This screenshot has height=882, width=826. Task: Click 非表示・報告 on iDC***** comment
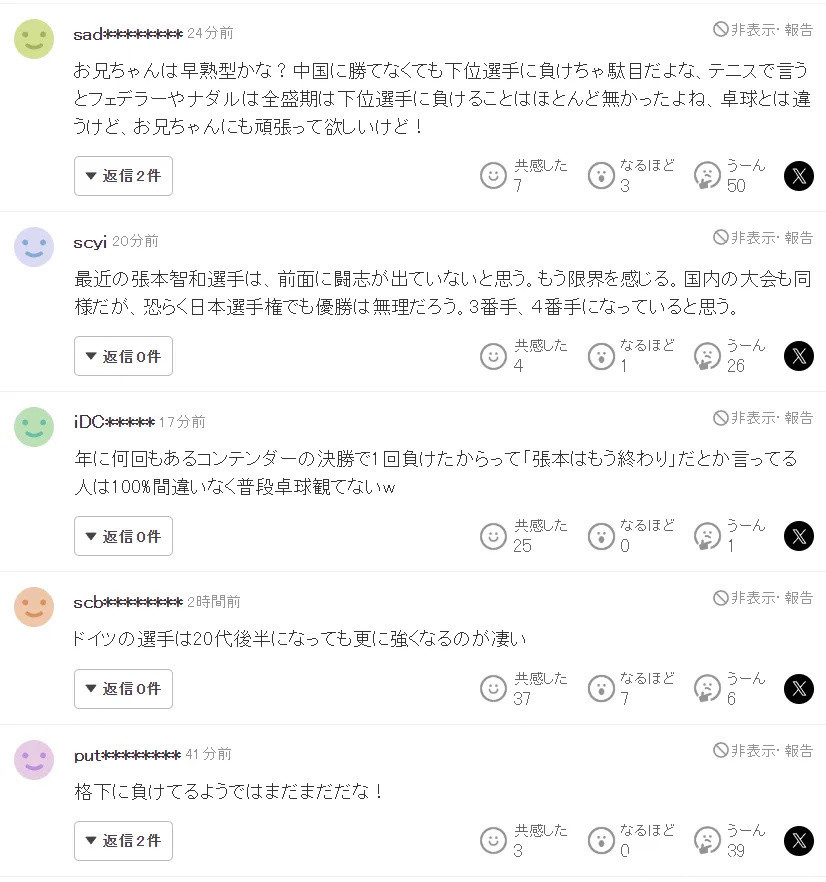tap(763, 417)
